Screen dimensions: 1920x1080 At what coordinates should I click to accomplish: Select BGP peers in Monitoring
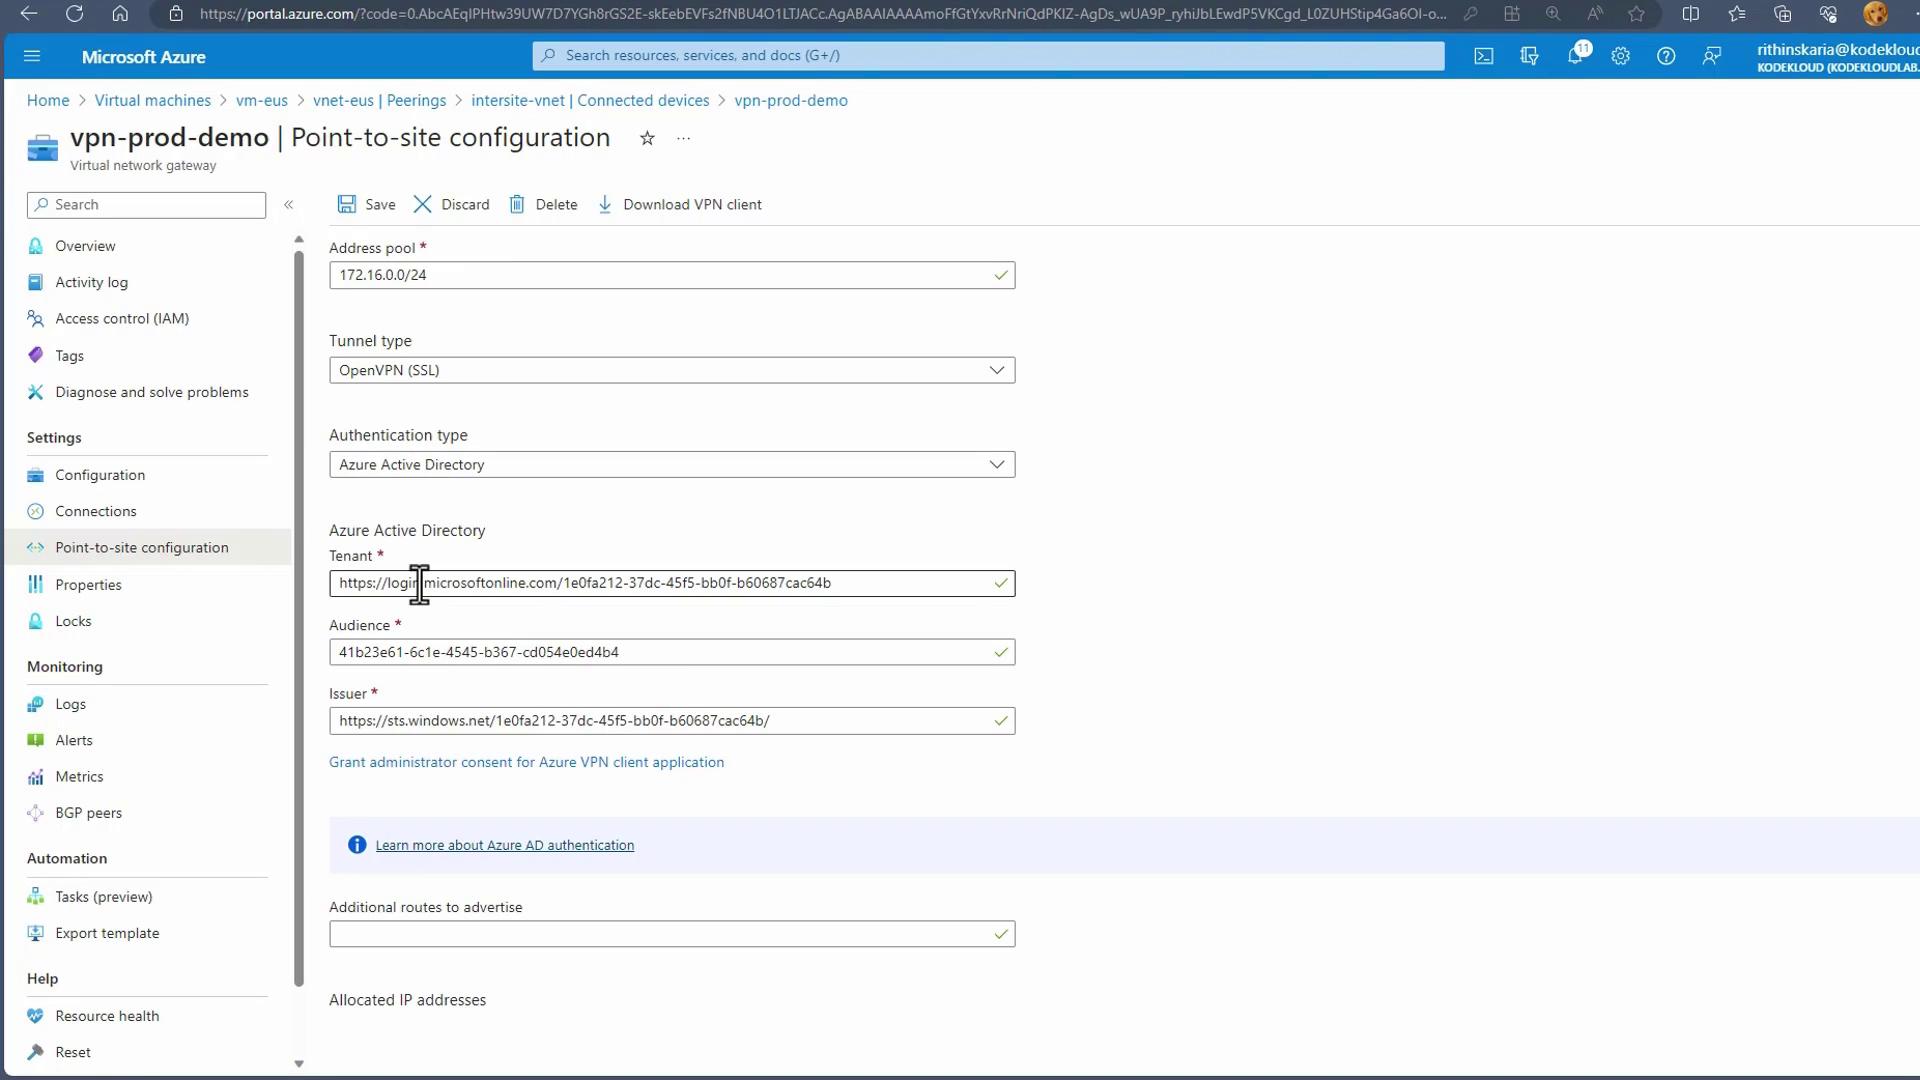pos(88,813)
